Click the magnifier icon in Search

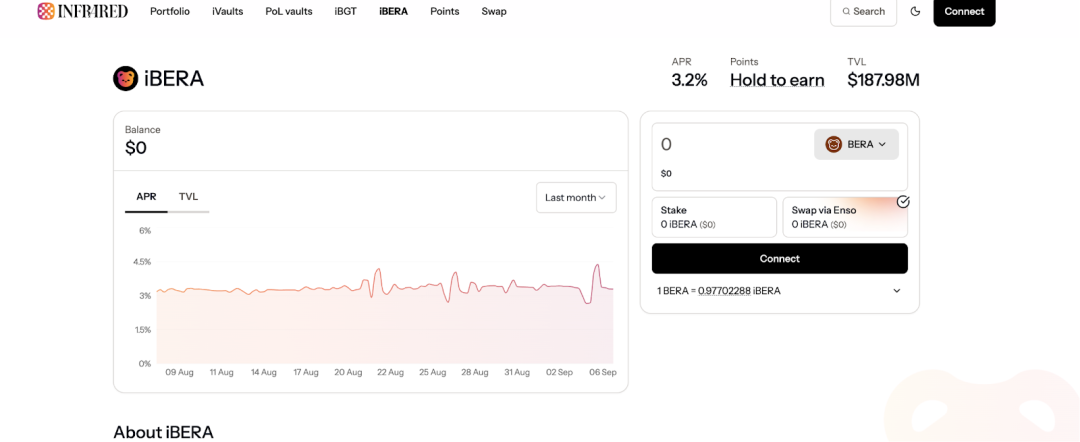[x=846, y=11]
